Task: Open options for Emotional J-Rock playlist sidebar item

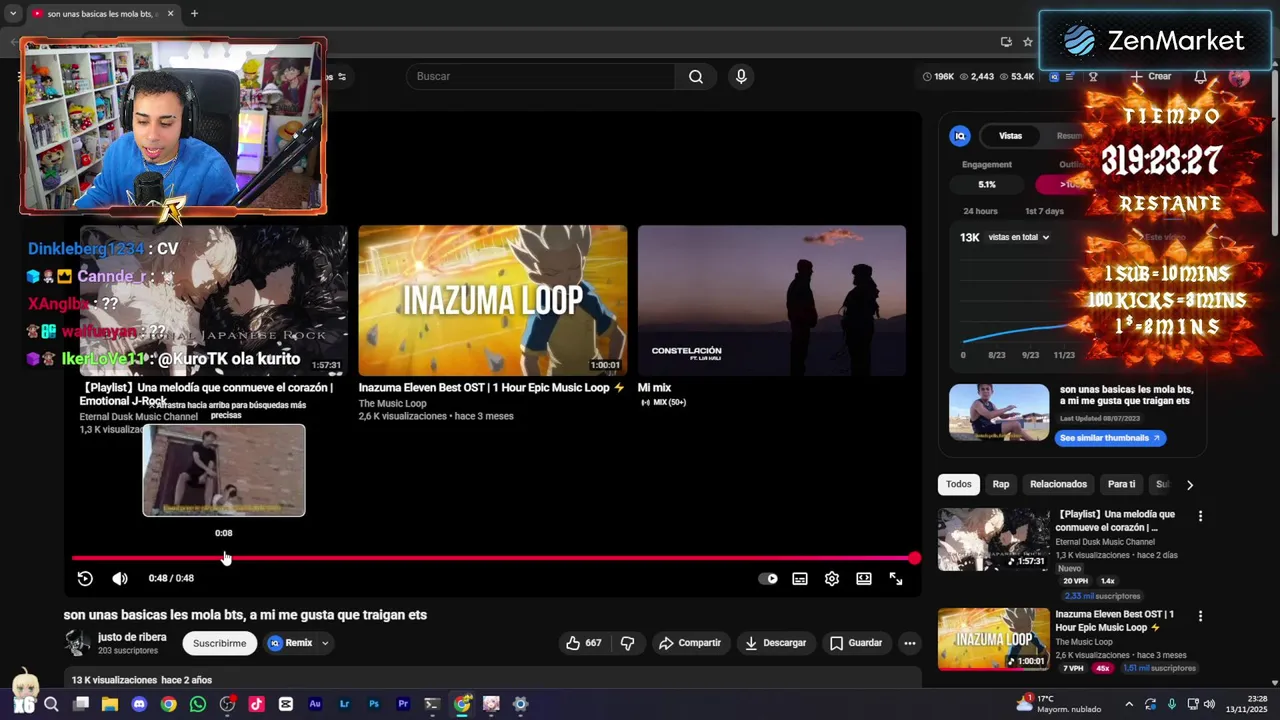Action: click(x=1200, y=516)
